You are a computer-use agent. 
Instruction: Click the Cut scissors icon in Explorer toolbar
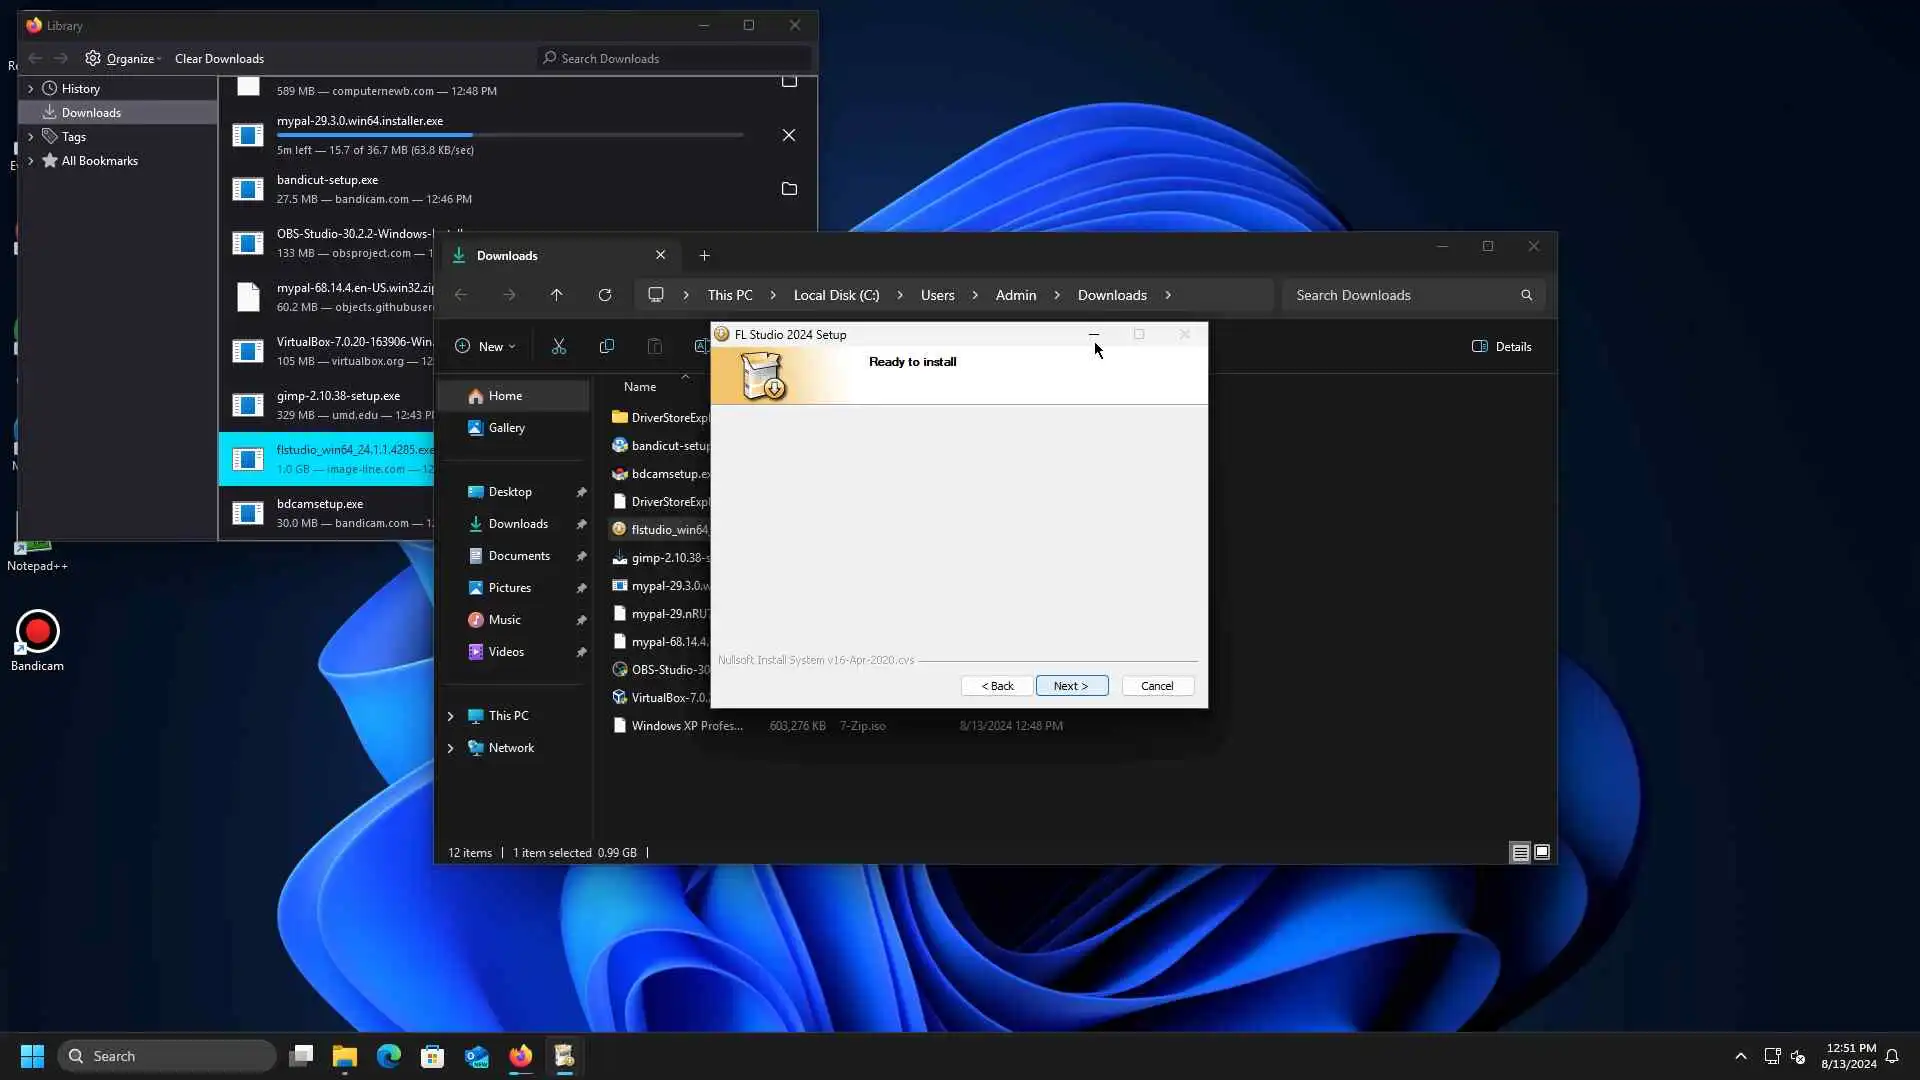click(x=559, y=346)
